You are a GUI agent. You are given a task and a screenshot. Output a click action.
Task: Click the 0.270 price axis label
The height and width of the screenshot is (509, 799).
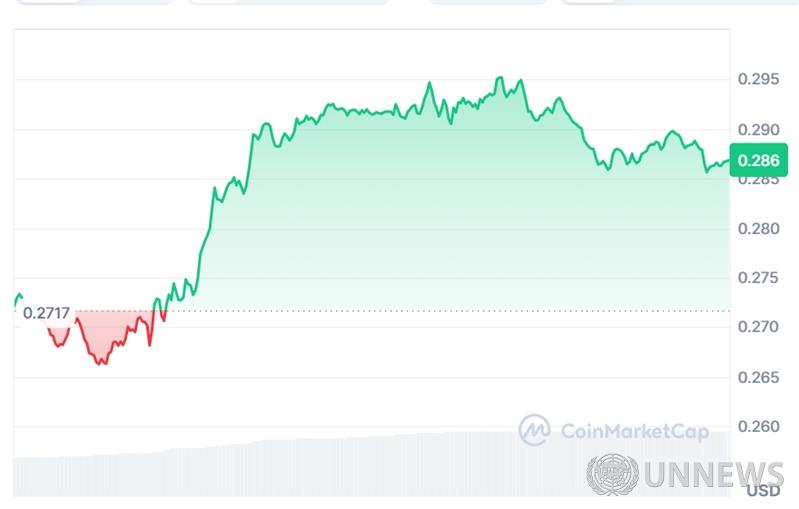[757, 327]
